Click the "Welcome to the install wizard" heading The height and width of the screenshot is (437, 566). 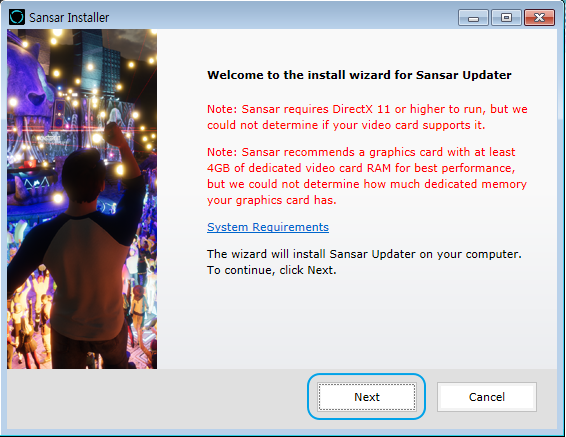359,75
